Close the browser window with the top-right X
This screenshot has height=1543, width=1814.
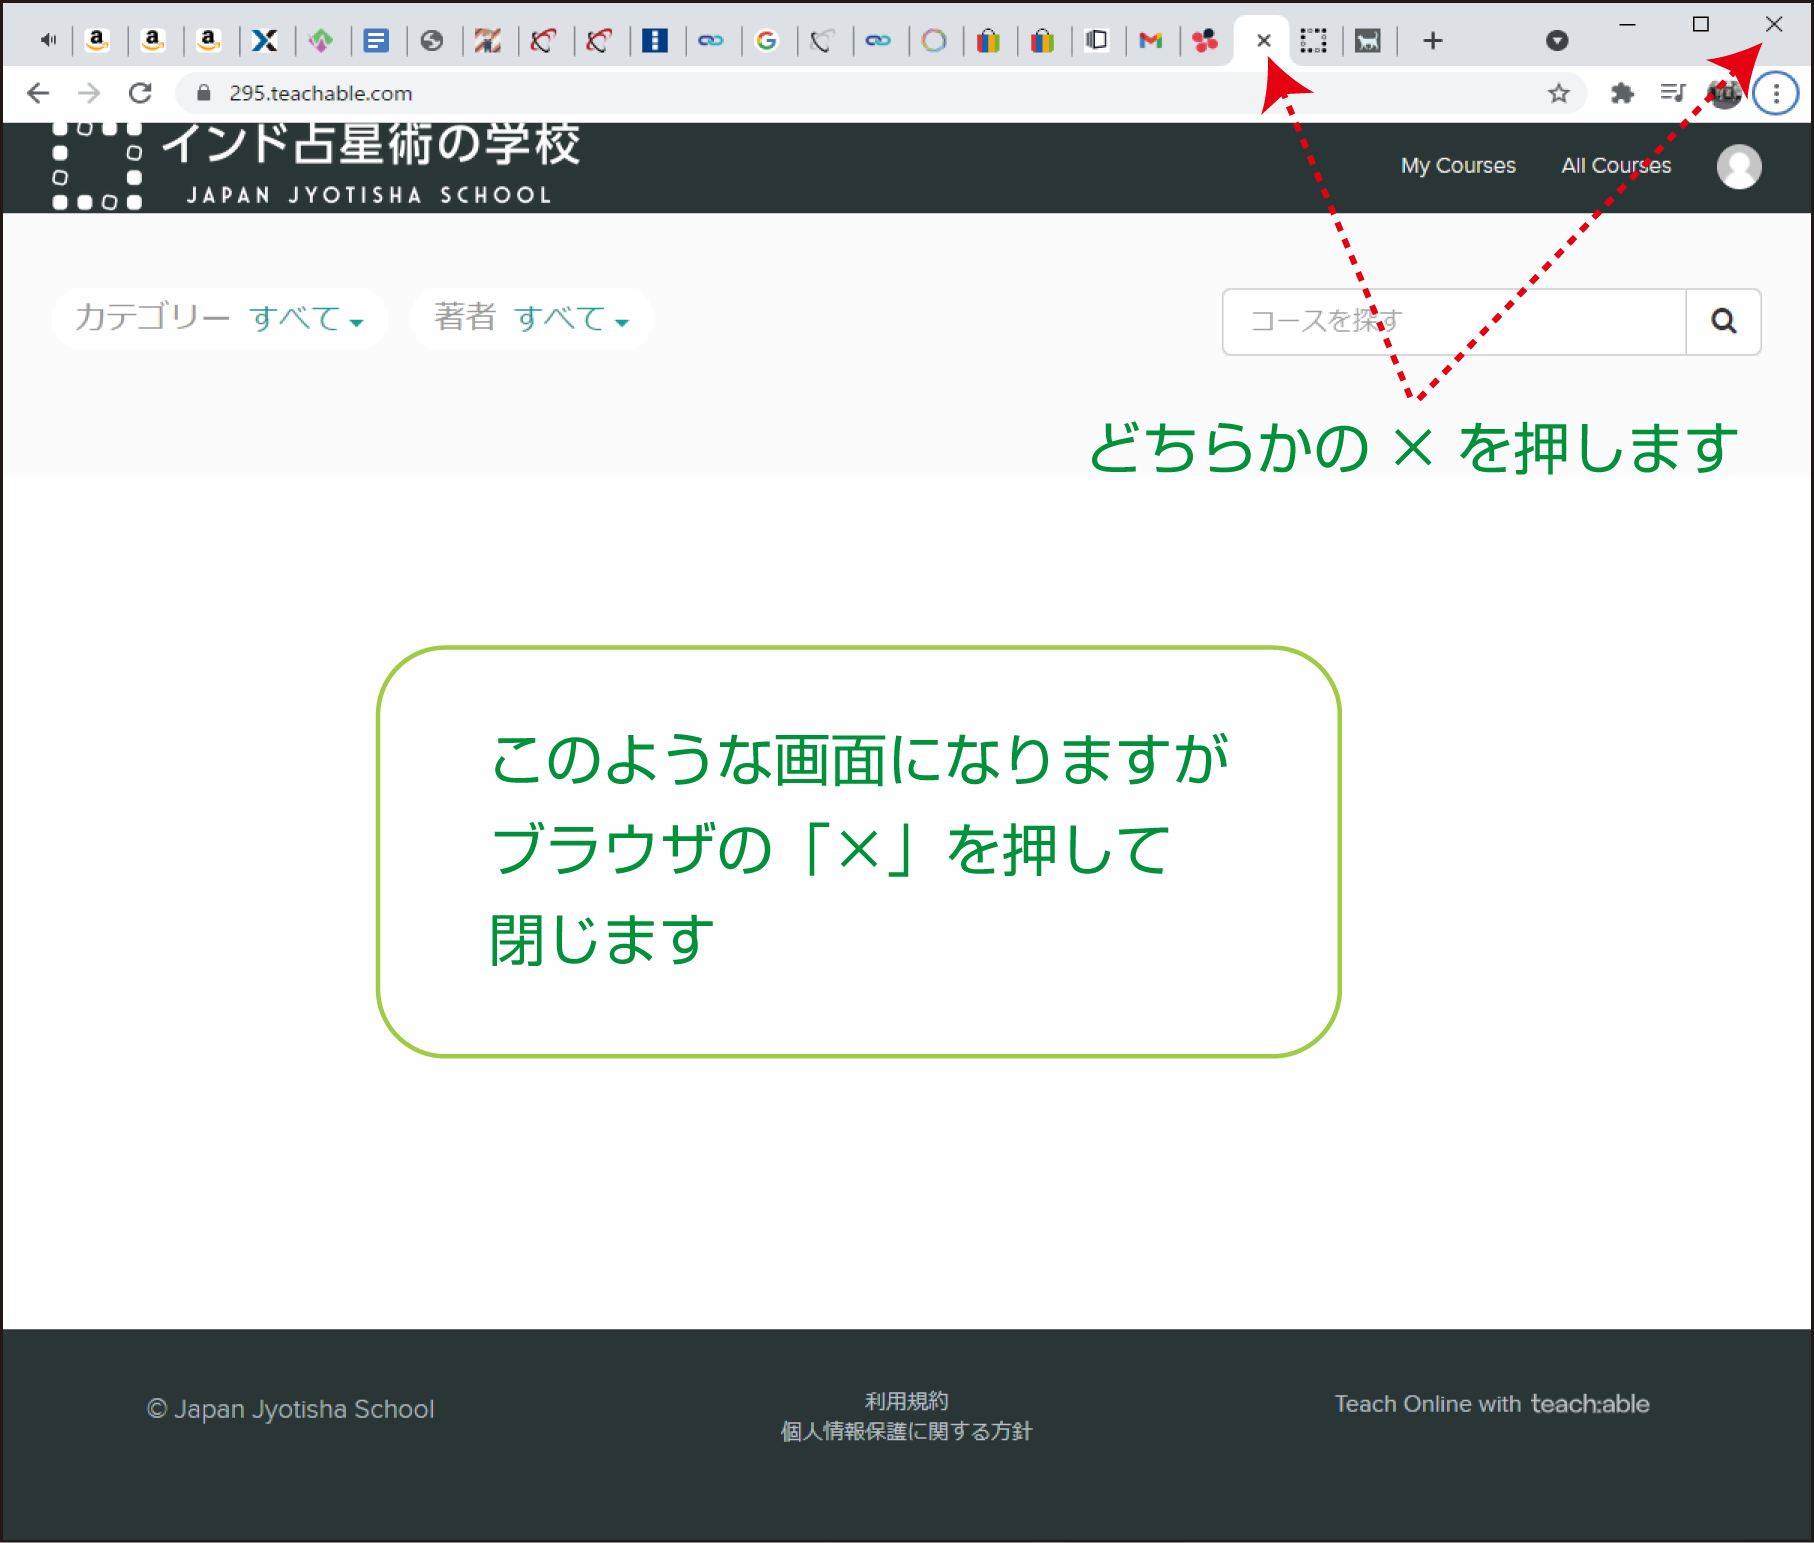point(1774,24)
